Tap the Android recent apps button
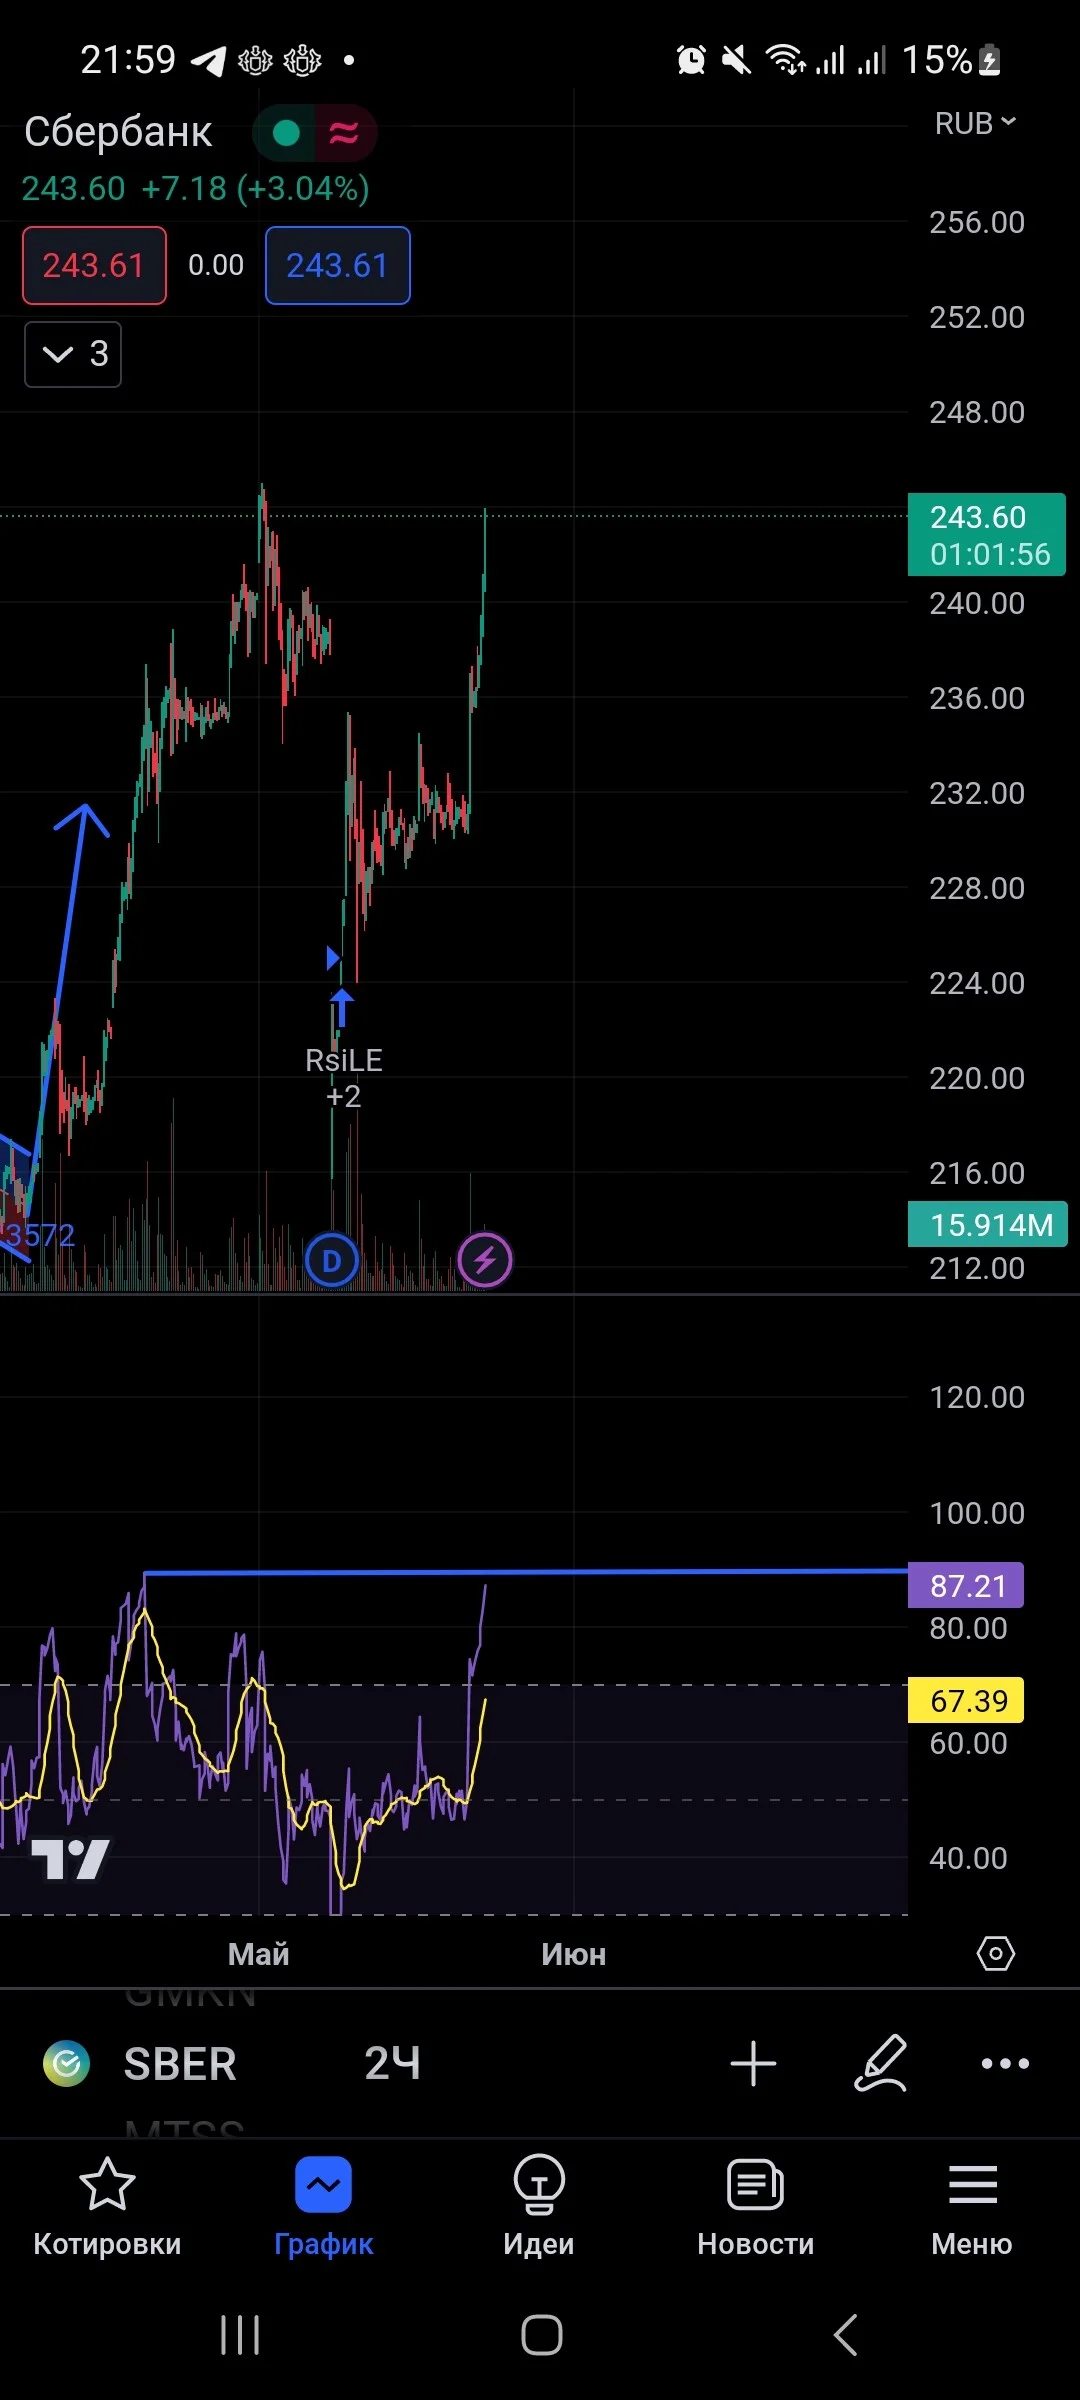The image size is (1080, 2400). (240, 2335)
